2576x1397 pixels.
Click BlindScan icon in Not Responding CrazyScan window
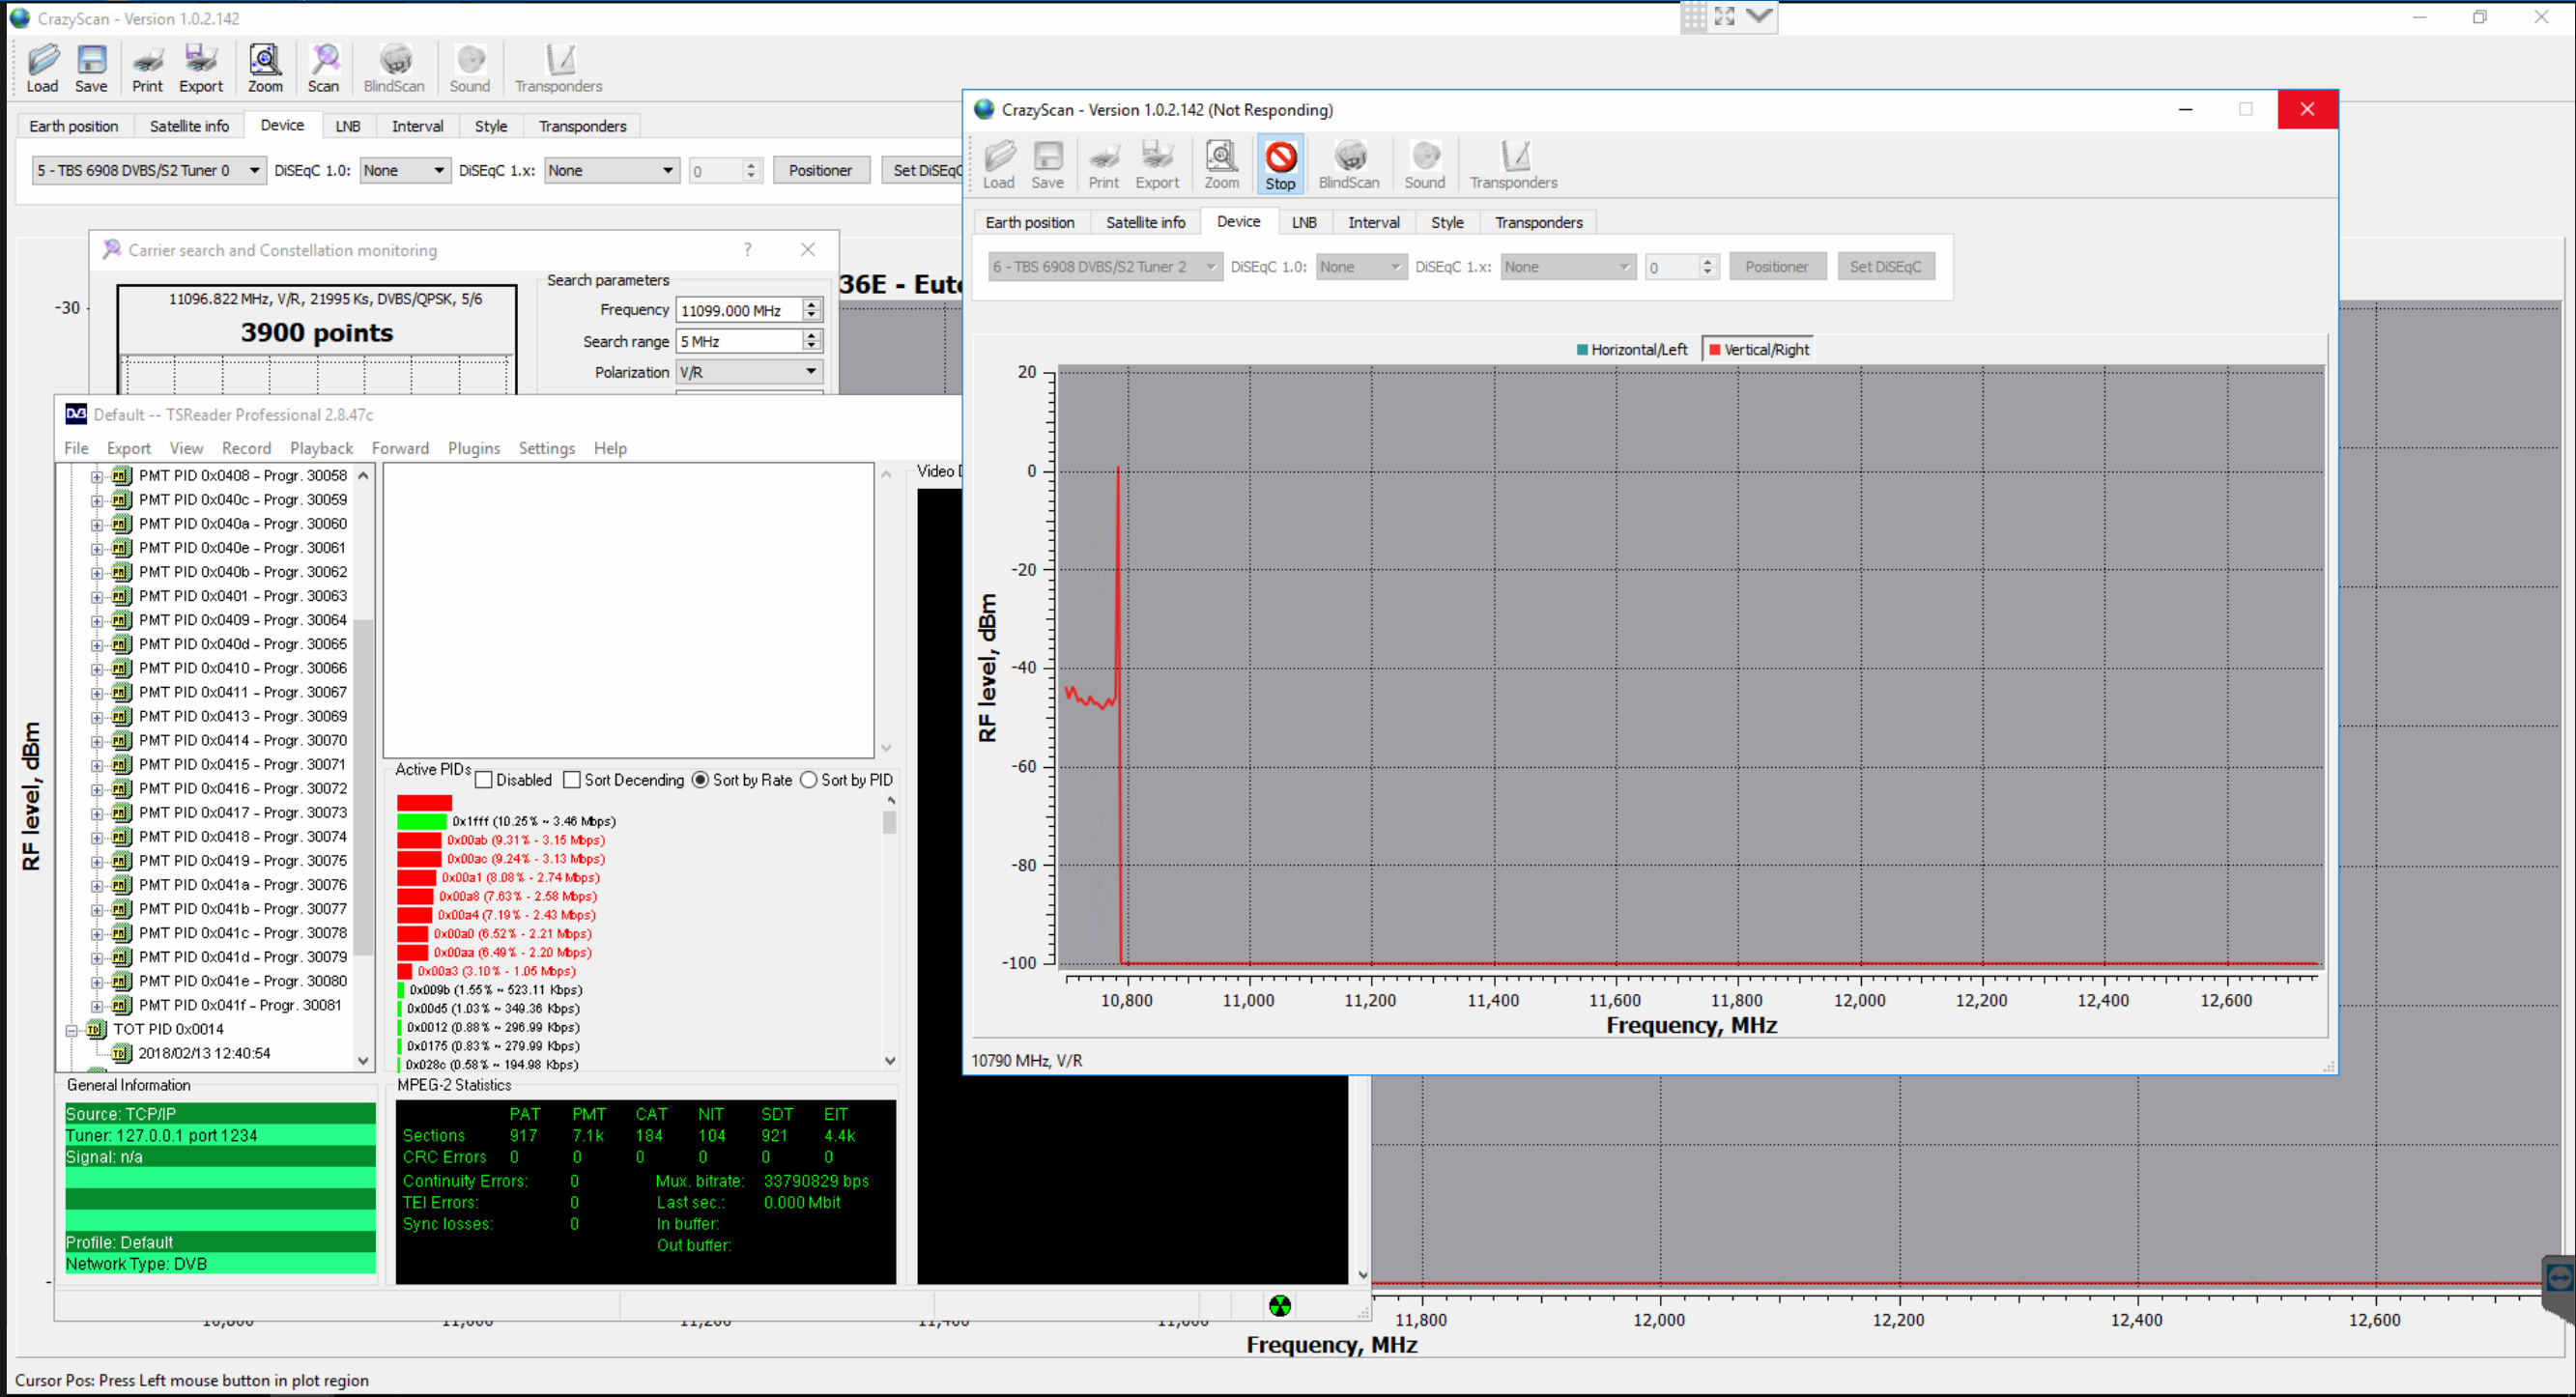pos(1349,165)
